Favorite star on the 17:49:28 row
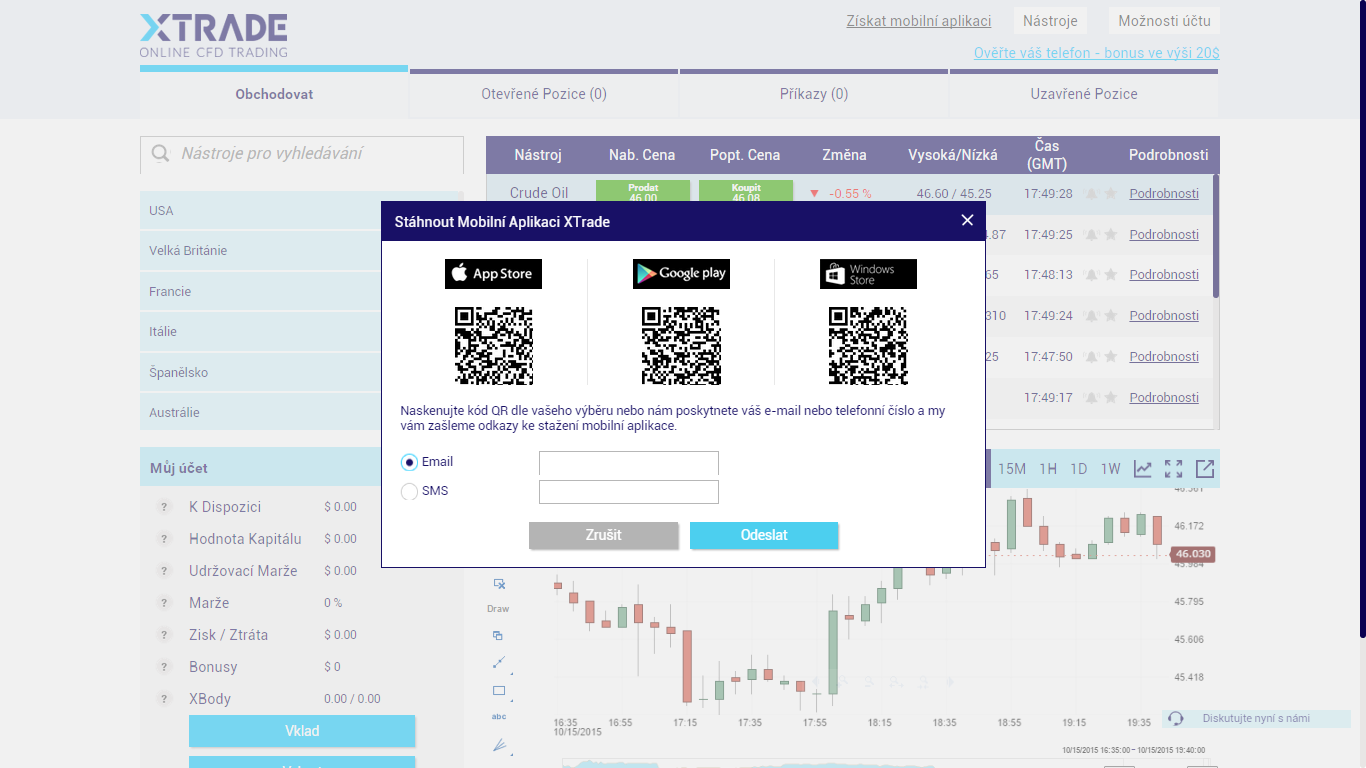 click(x=1110, y=194)
